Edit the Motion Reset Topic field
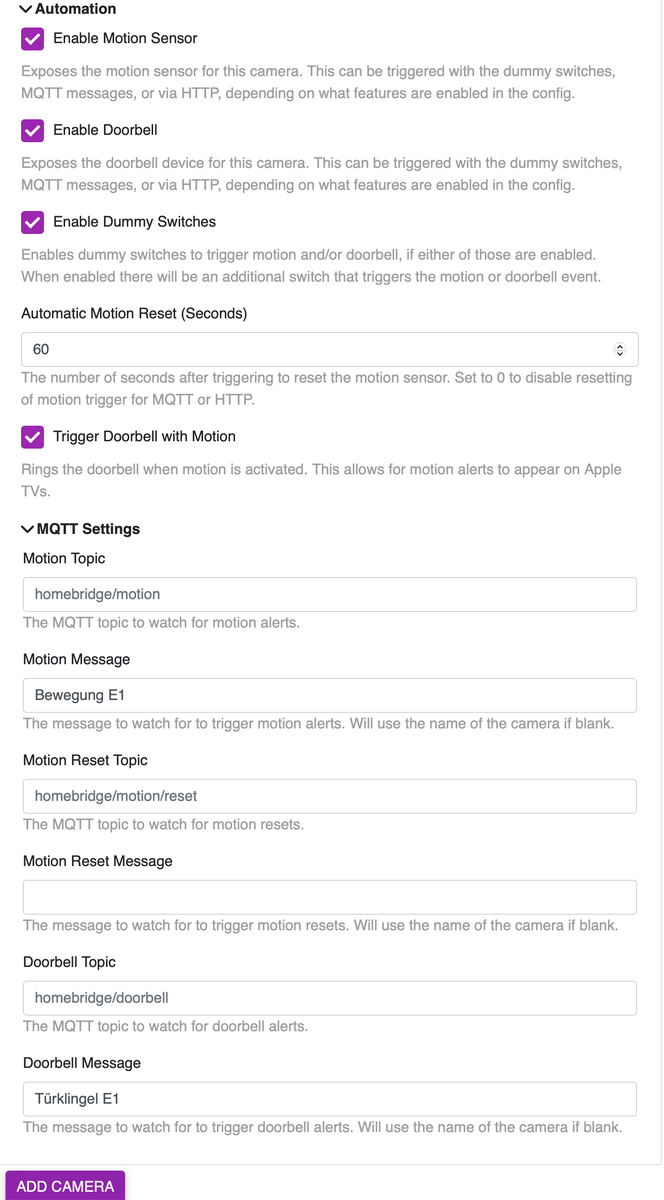Screen dimensions: 664x1200 coord(329,796)
